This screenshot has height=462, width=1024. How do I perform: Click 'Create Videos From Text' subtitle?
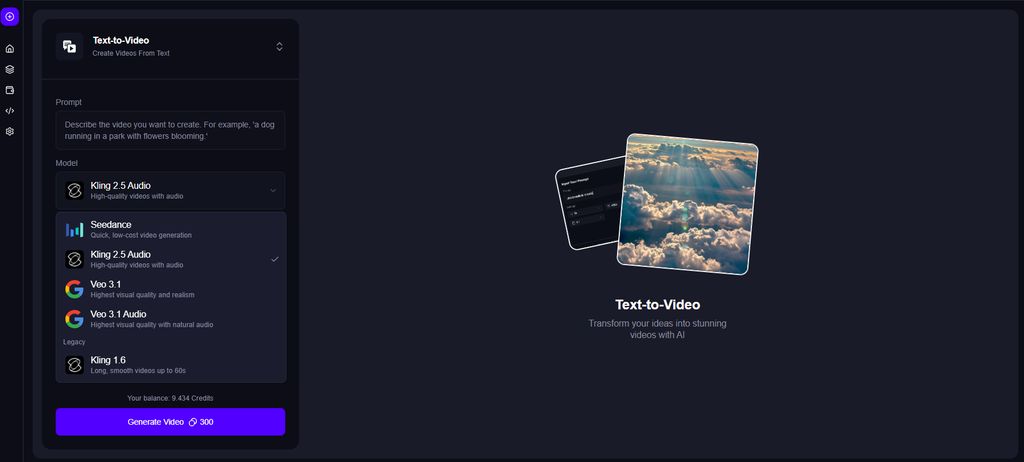131,54
